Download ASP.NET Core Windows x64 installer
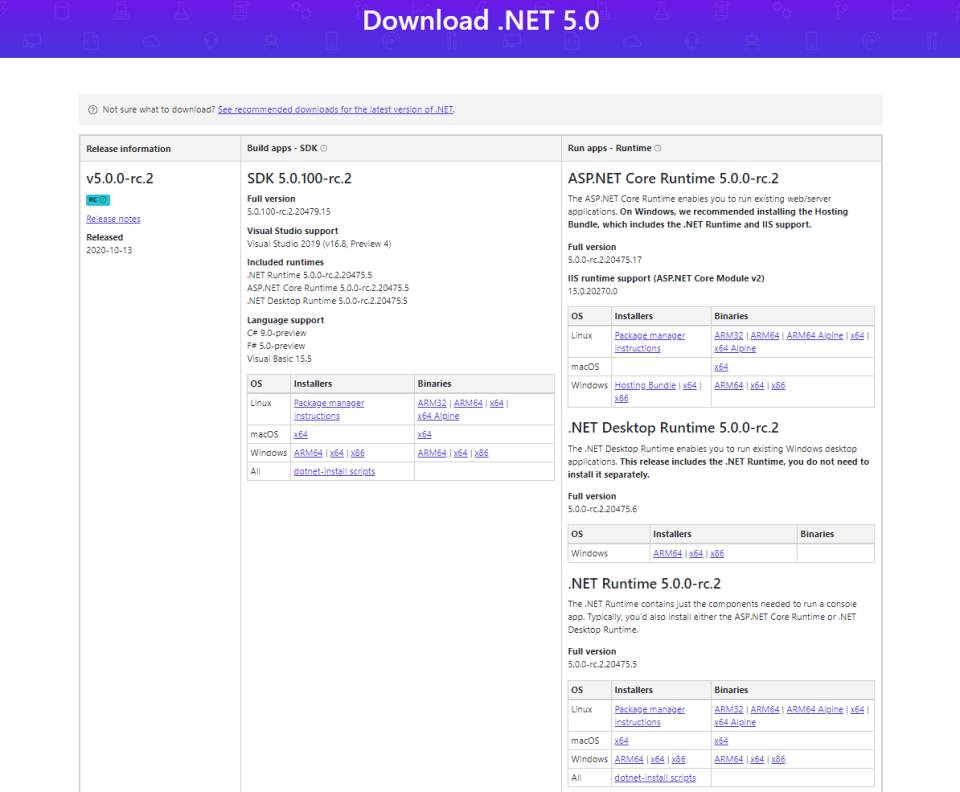This screenshot has width=960, height=792. pyautogui.click(x=690, y=386)
